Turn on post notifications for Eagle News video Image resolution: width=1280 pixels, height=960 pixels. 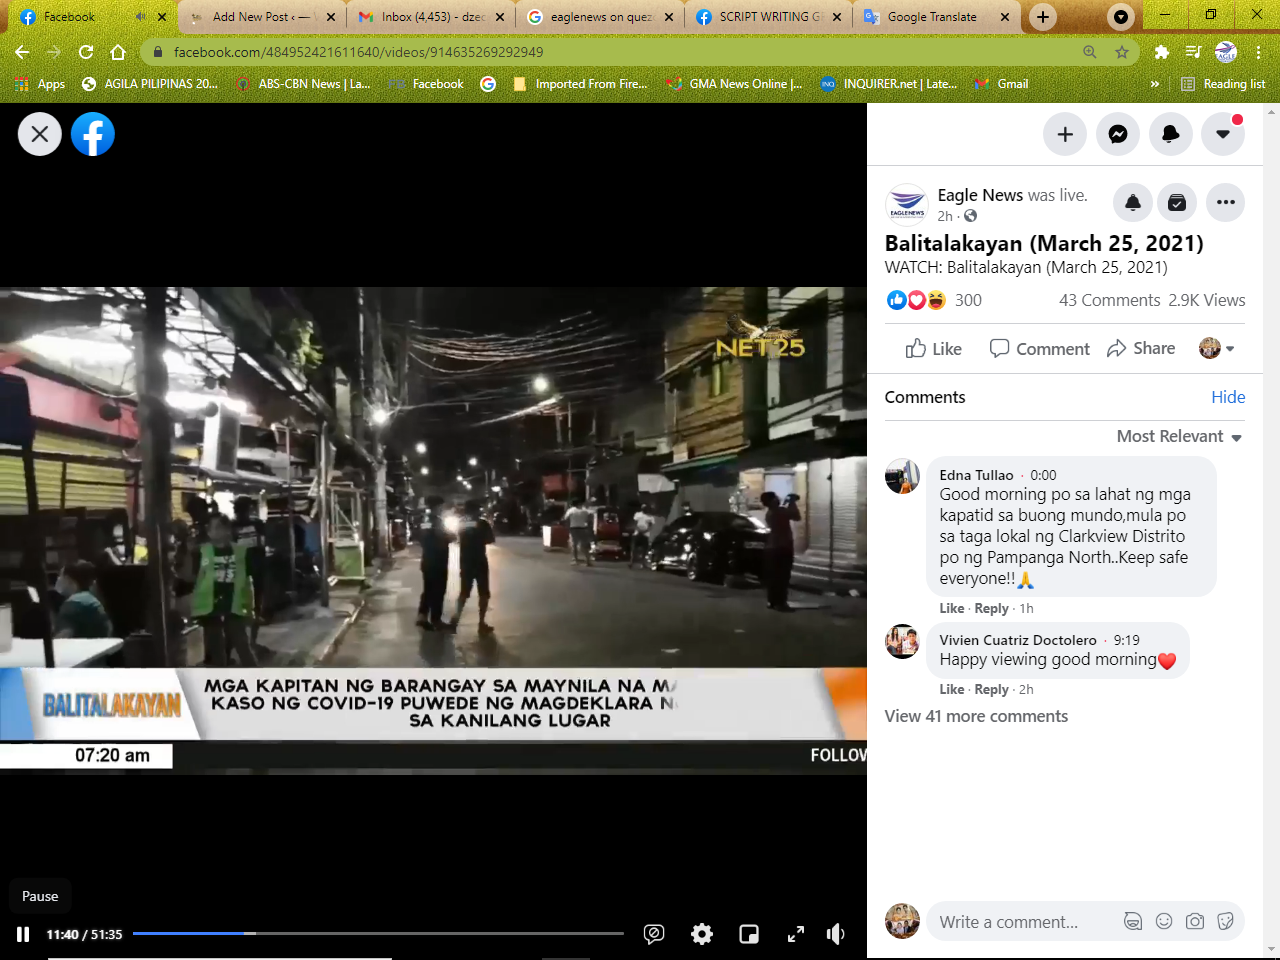[1133, 203]
